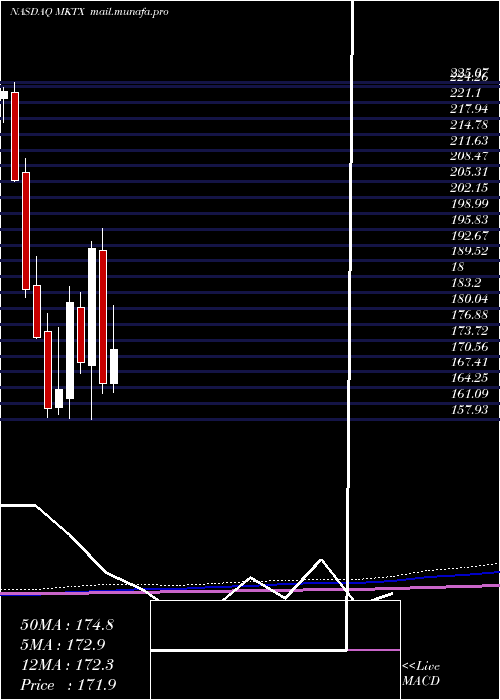This screenshot has height=700, width=500.
Task: Select the 180.04 price level label
Action: [470, 299]
